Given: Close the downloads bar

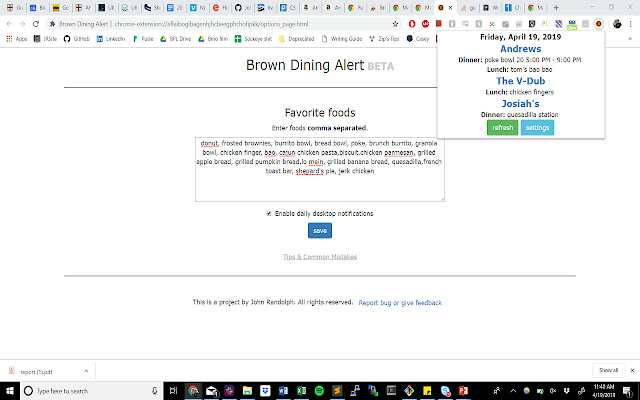Looking at the screenshot, I should click(x=632, y=371).
